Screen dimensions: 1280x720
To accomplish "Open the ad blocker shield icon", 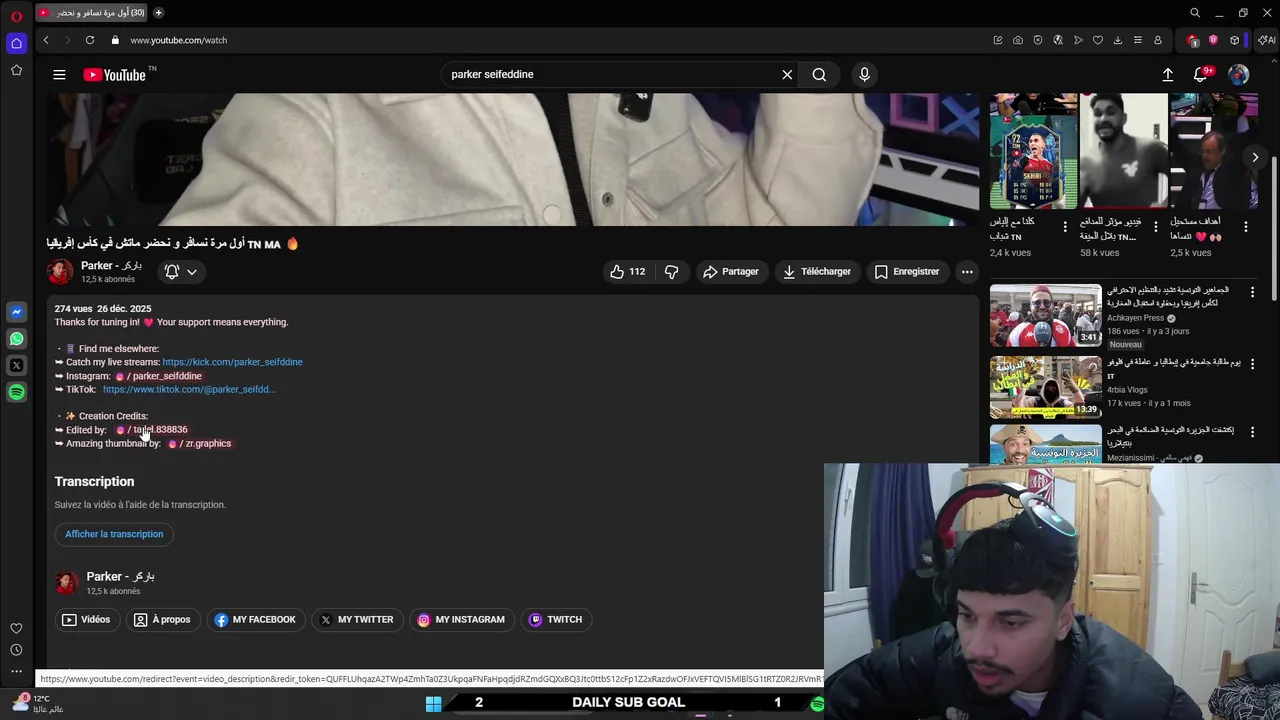I will 1038,40.
